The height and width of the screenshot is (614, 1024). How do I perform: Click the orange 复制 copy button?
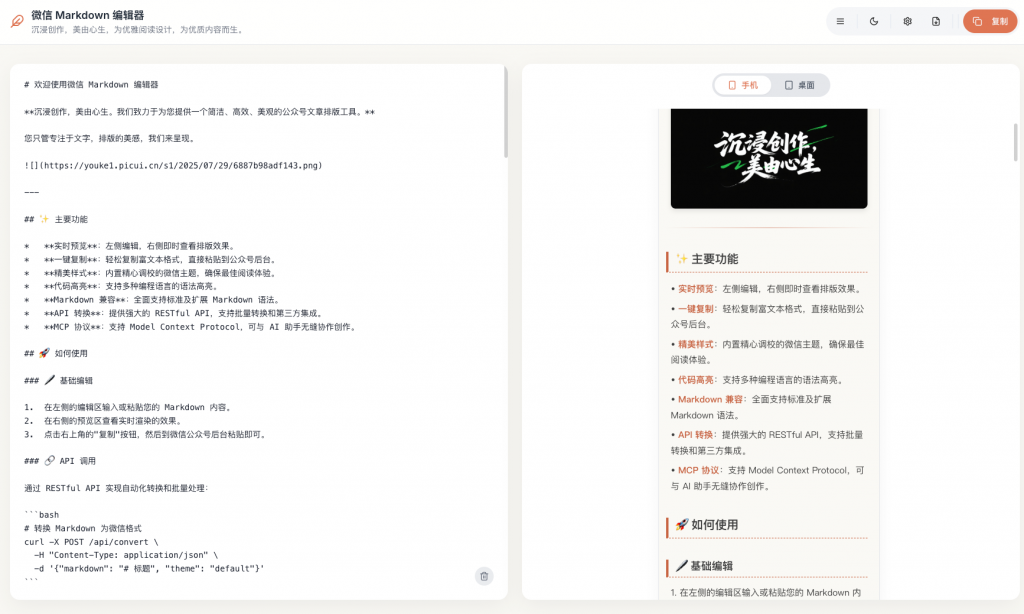point(990,22)
